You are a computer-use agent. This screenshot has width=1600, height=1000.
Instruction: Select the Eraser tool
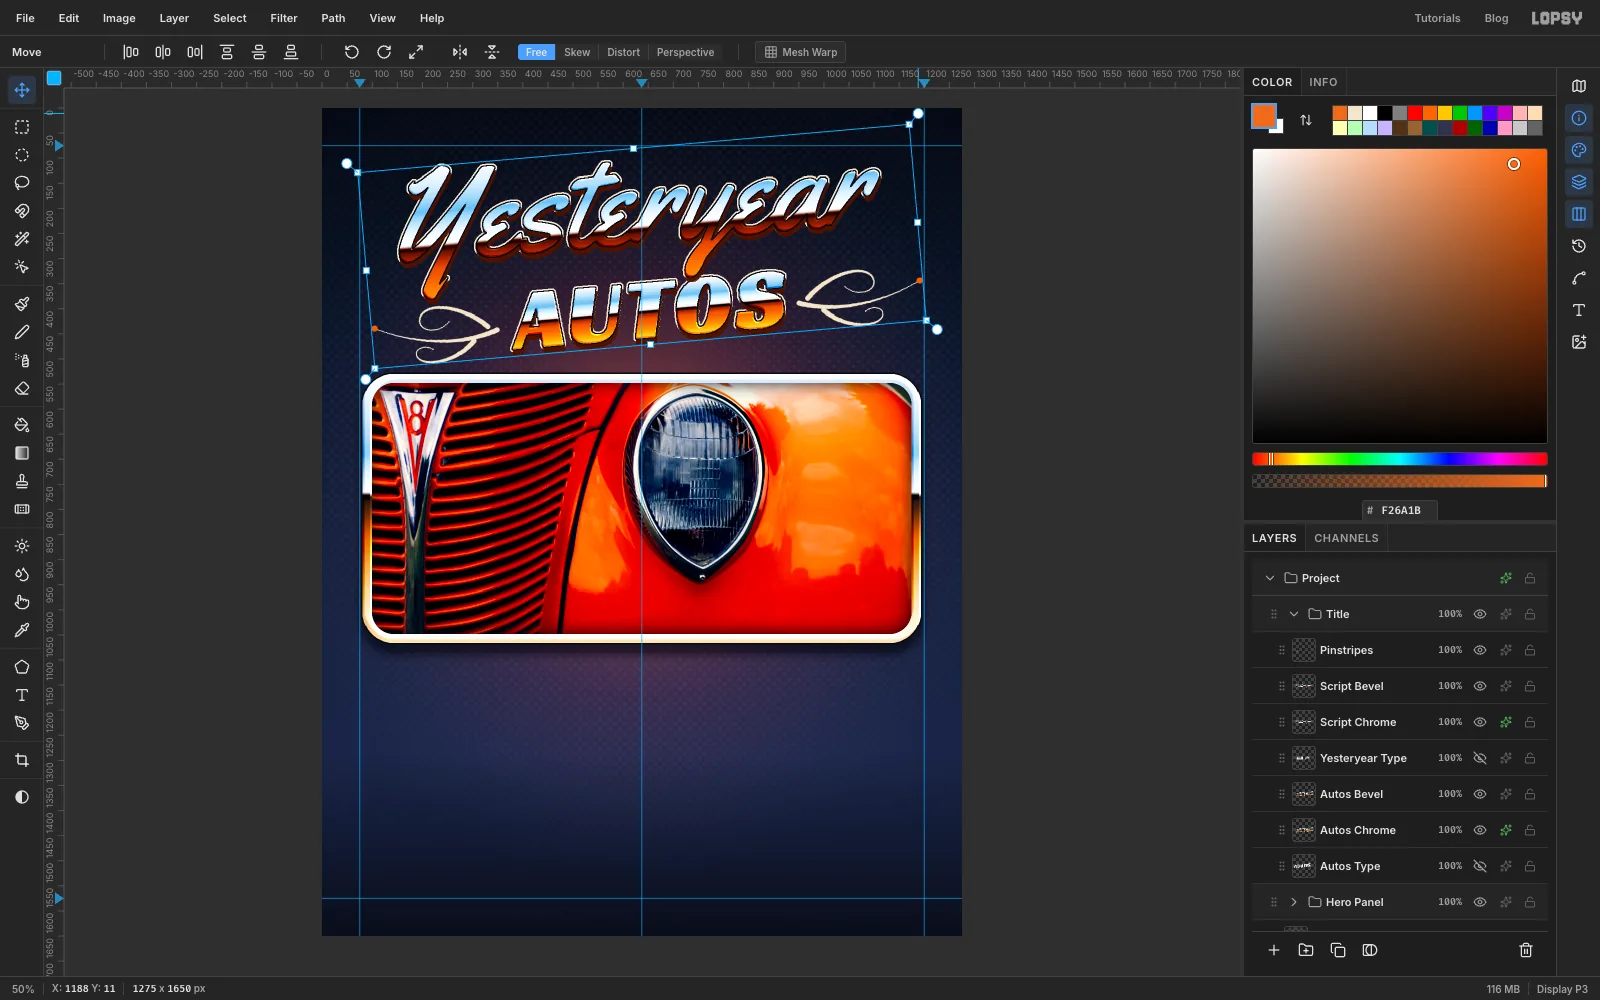point(22,388)
